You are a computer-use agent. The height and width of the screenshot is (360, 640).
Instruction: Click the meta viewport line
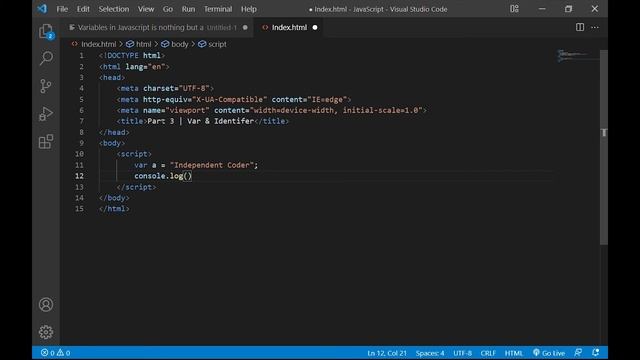coord(271,110)
